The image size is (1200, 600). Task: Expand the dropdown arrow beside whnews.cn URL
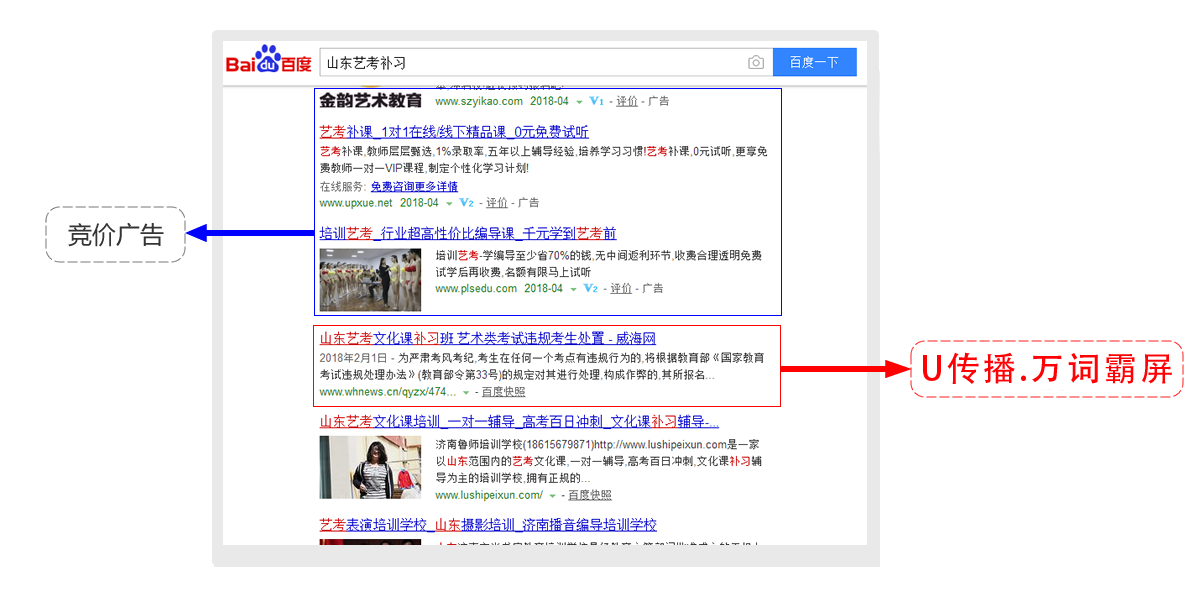pos(466,393)
